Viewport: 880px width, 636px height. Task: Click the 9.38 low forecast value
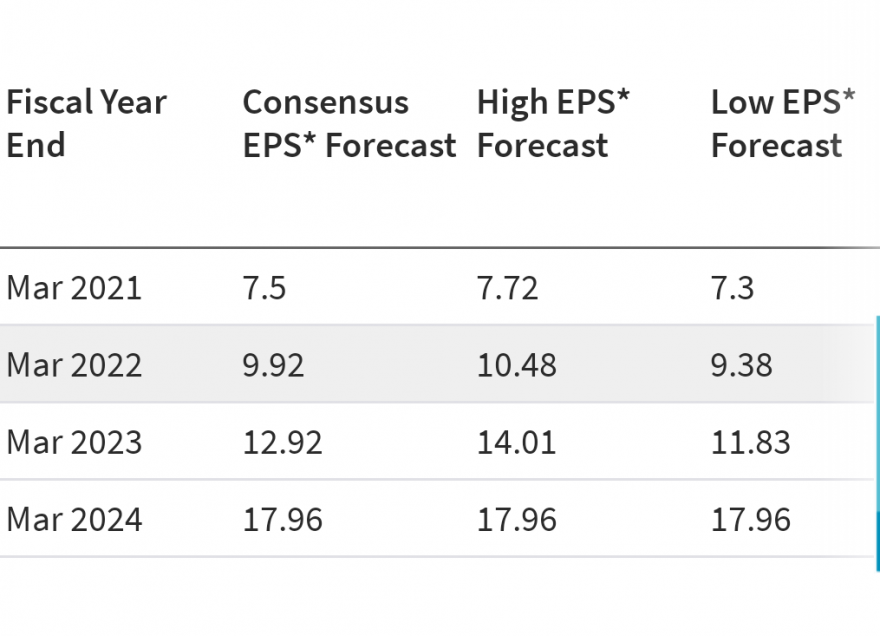coord(742,365)
